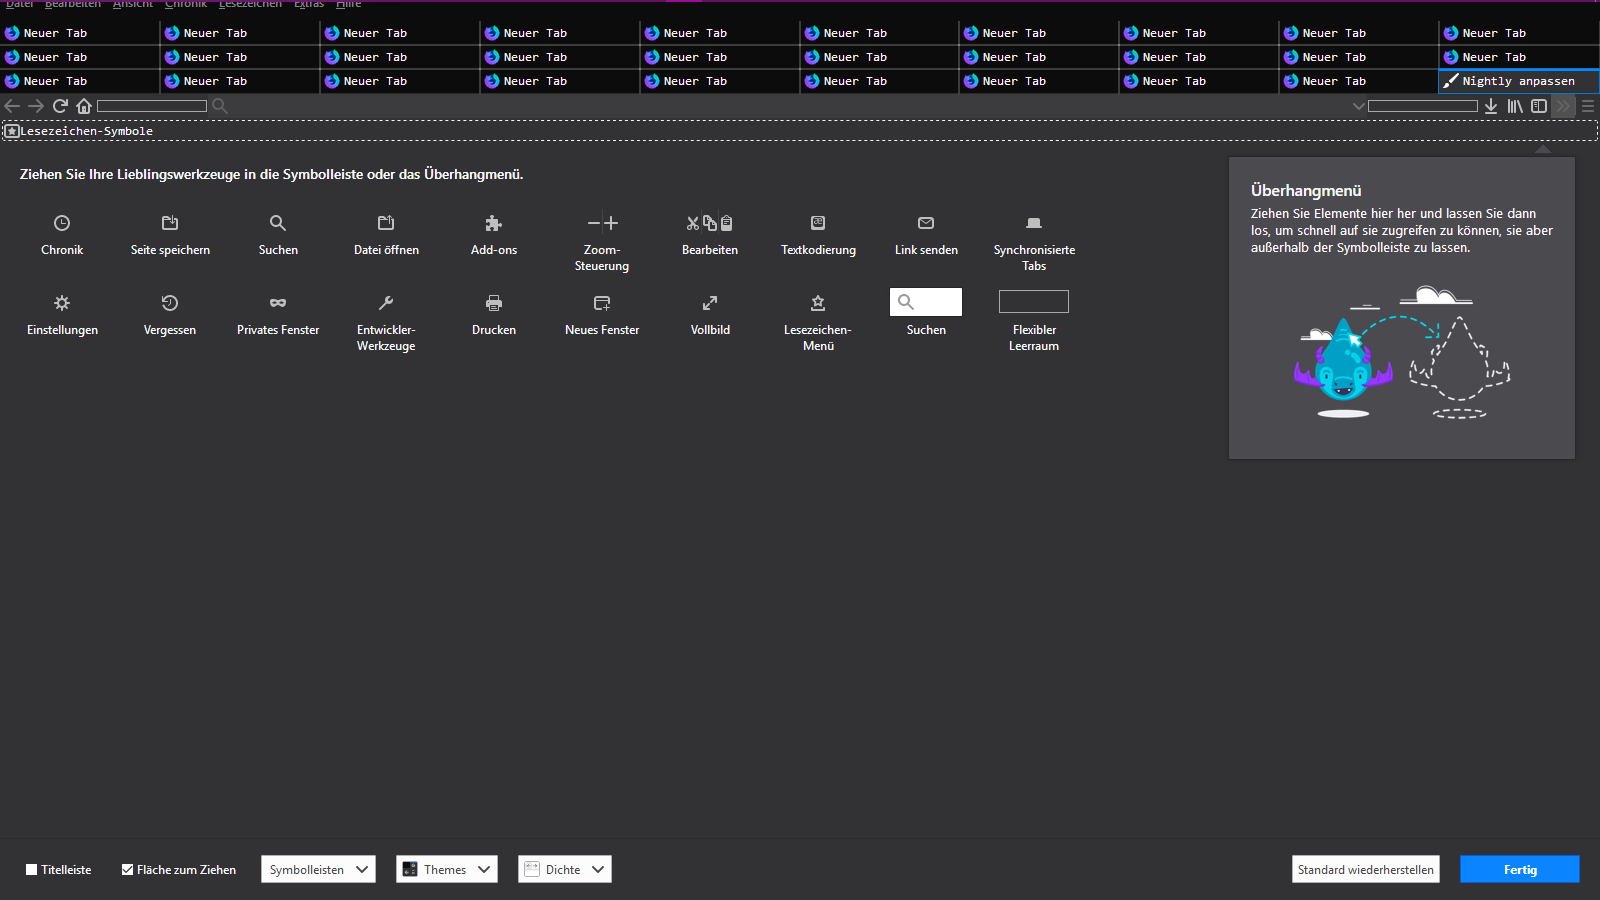The image size is (1600, 900).
Task: Click Standard wiederherstellen button
Action: pyautogui.click(x=1365, y=870)
